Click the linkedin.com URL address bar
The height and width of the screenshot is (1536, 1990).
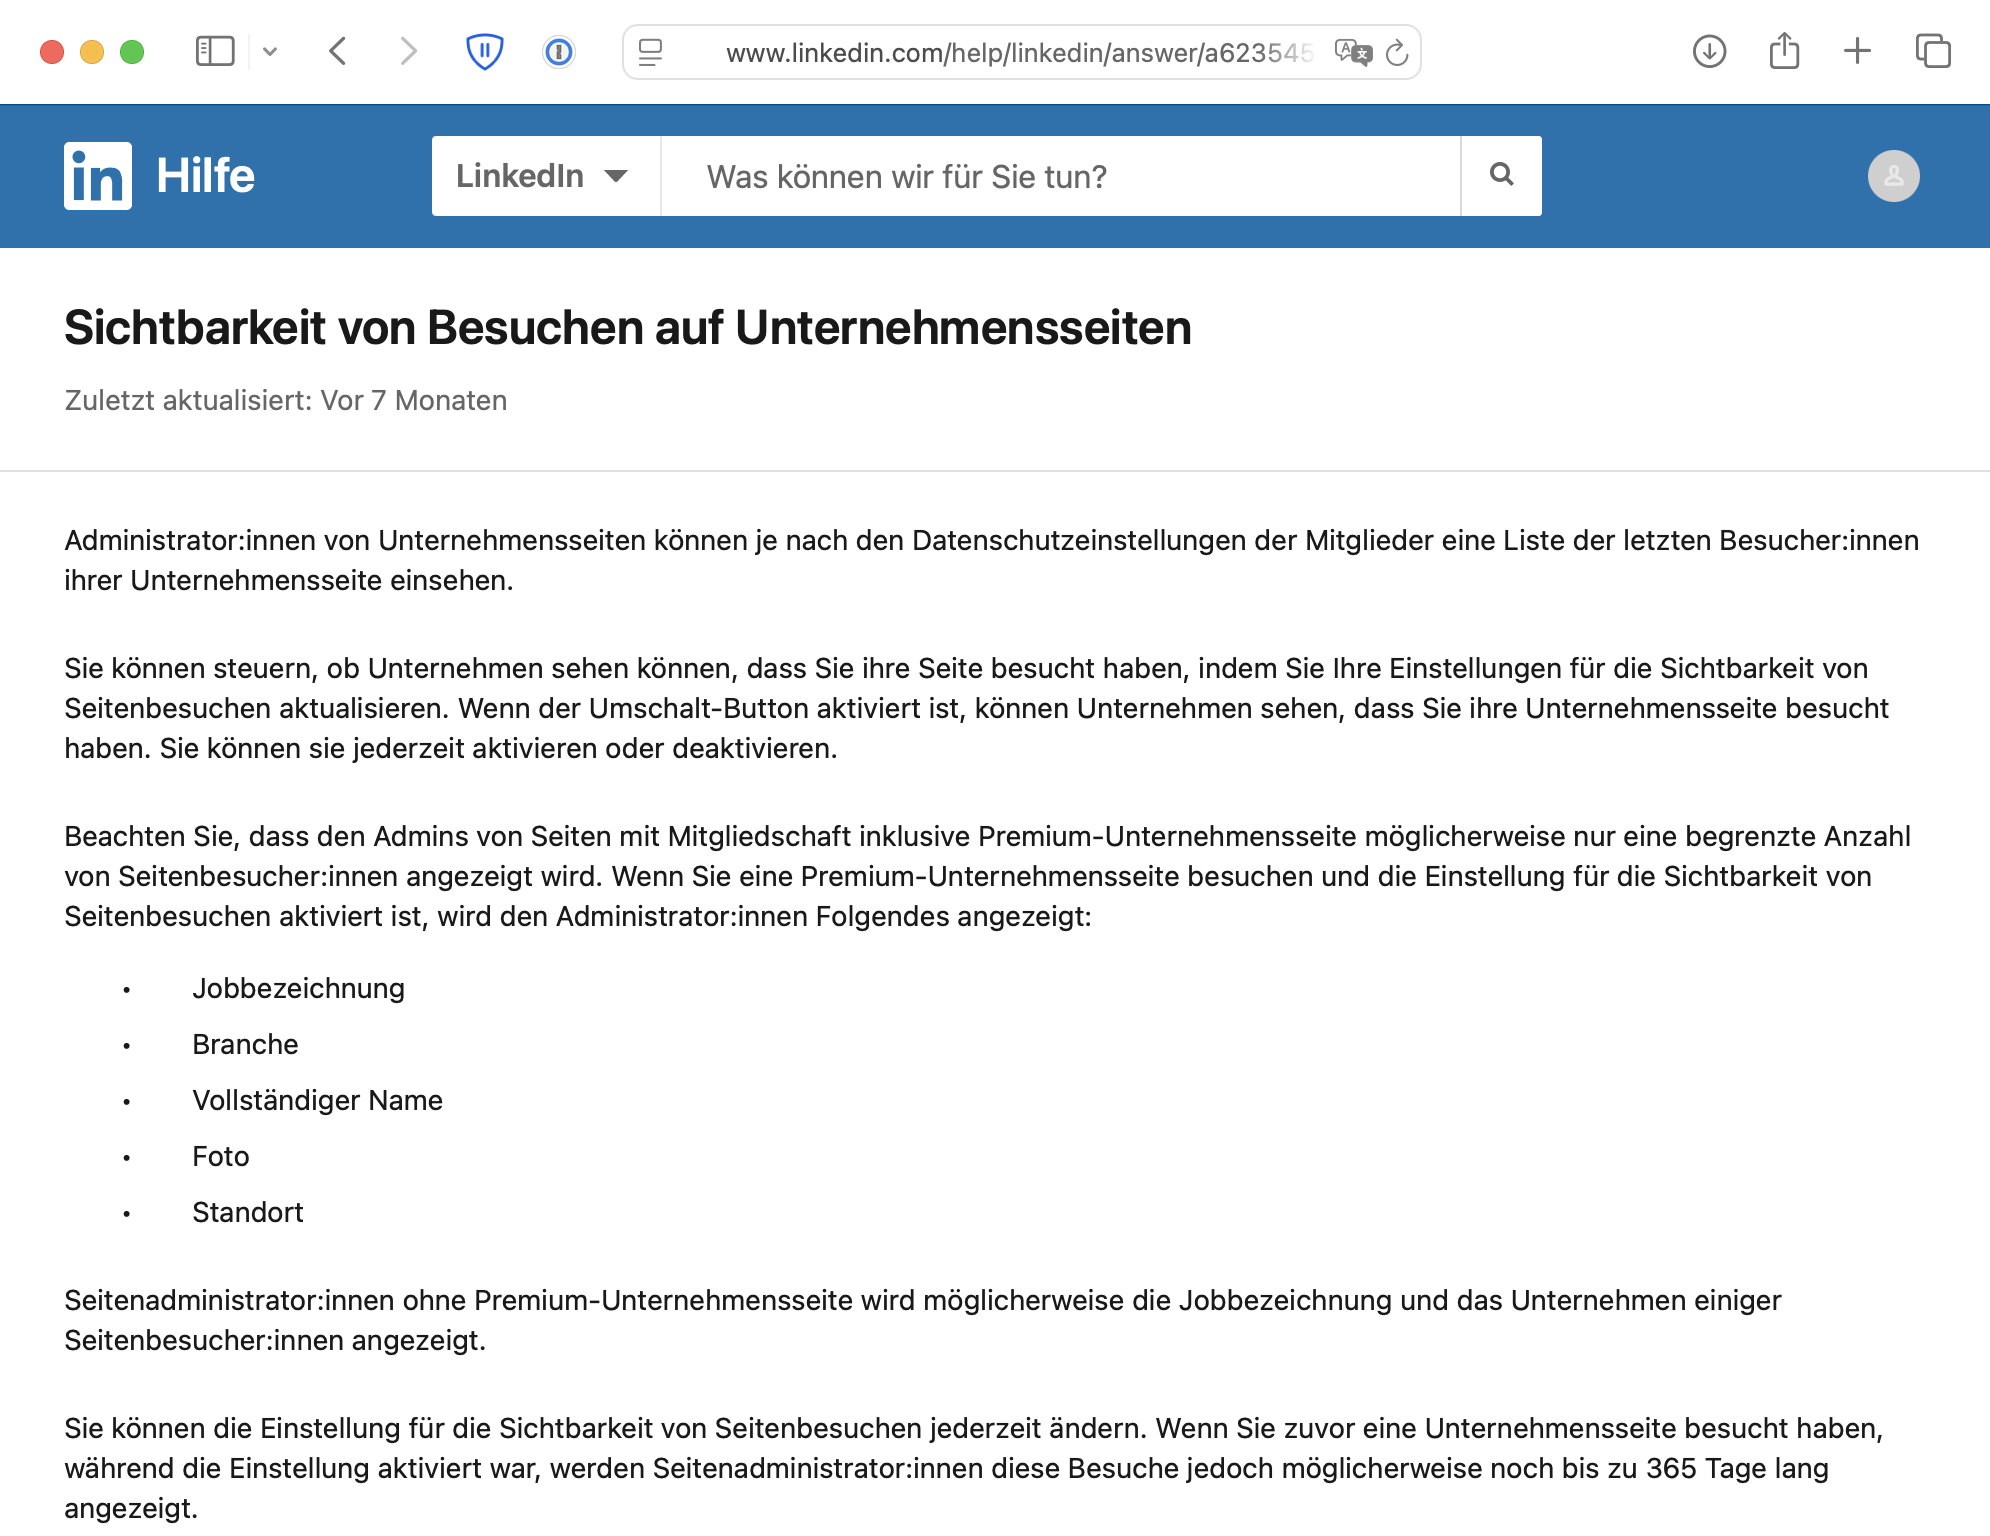pos(1018,52)
